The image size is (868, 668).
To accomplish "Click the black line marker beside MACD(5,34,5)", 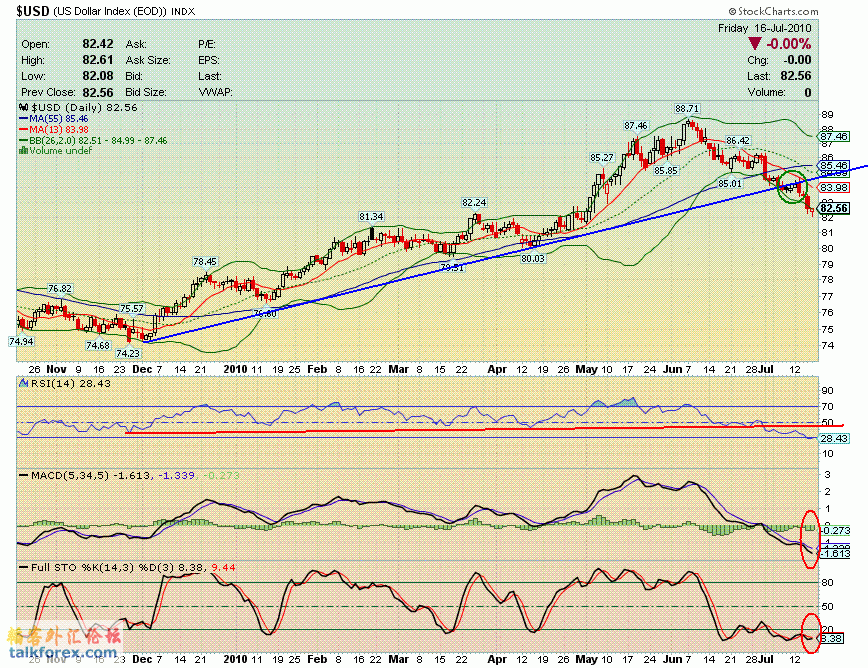I will click(x=24, y=475).
